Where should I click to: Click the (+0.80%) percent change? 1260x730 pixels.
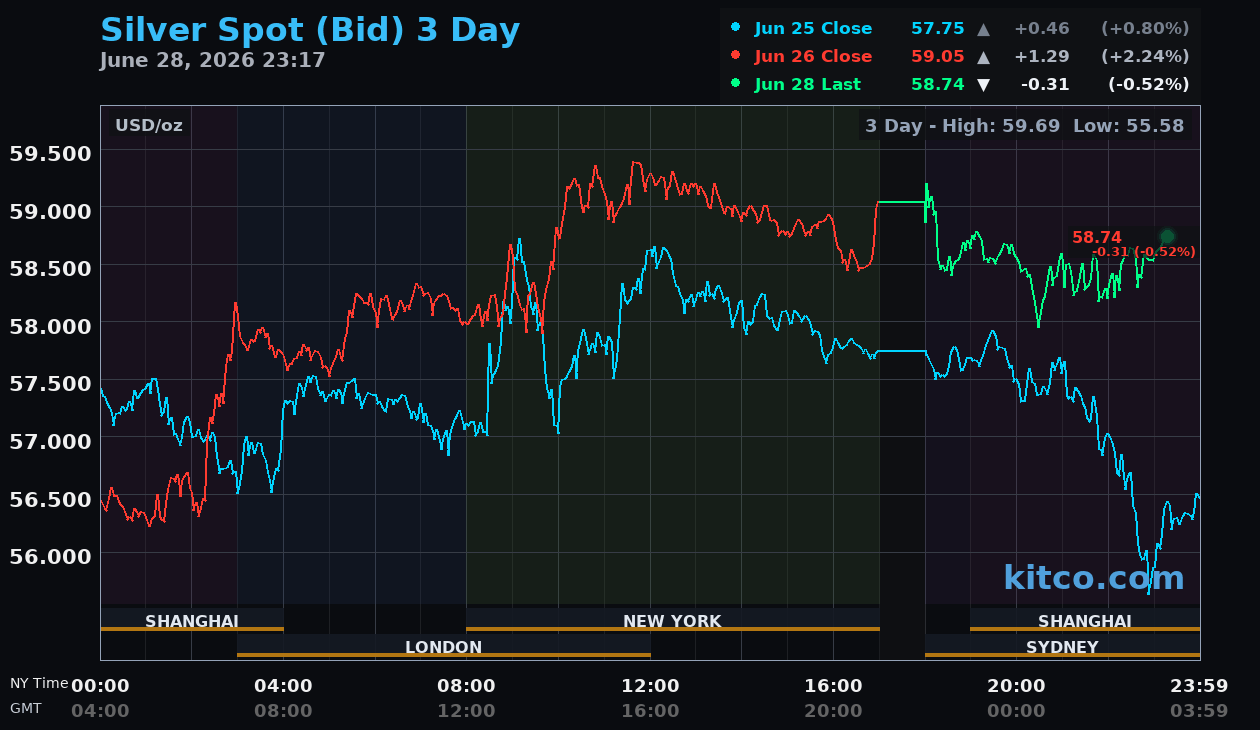(1145, 29)
